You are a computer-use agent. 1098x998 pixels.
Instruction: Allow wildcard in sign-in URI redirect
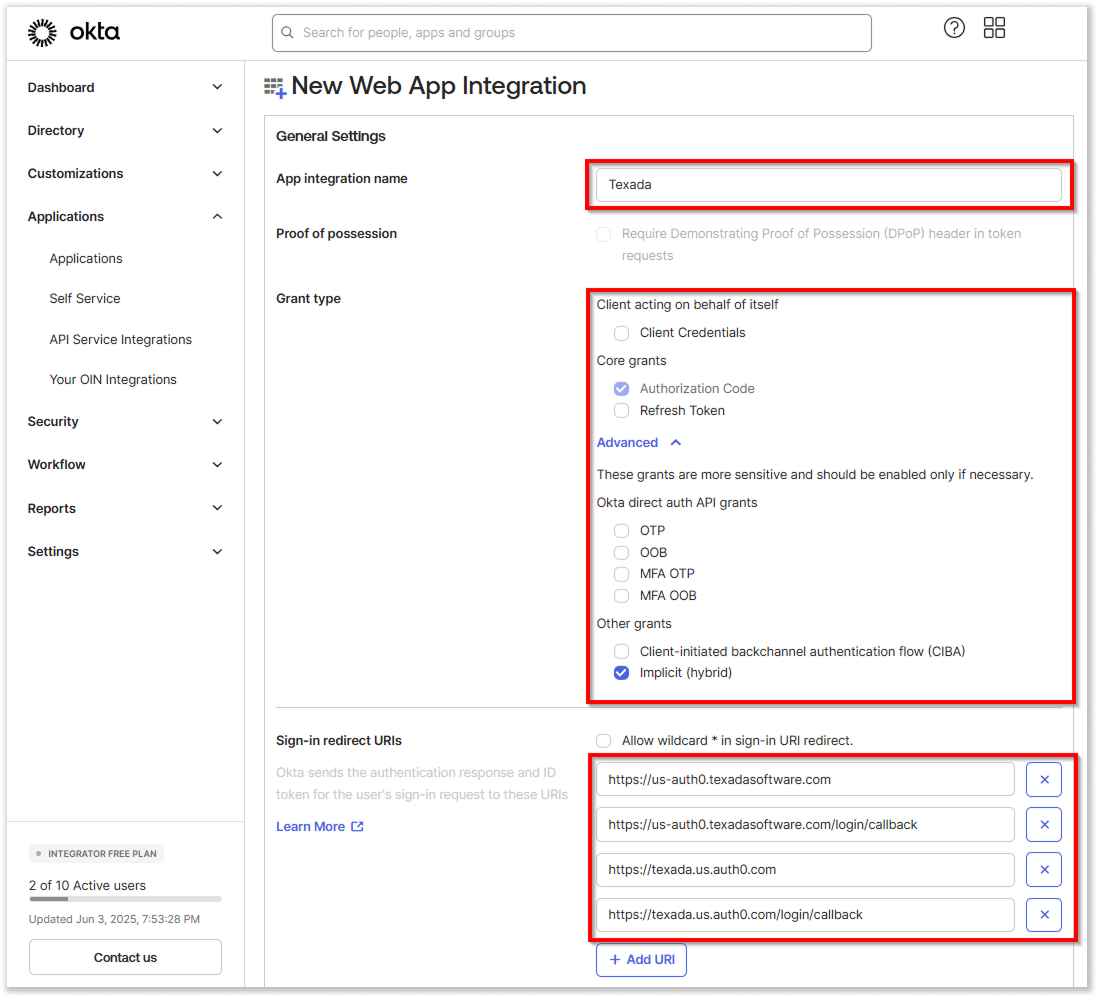(603, 741)
